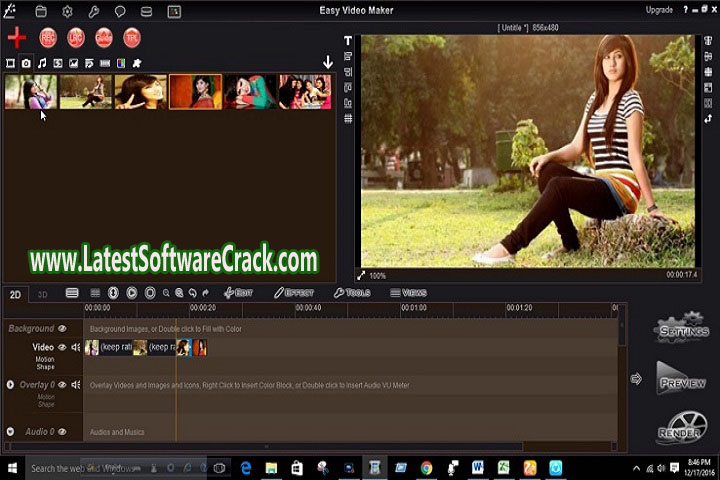Expand the Overlay 0 track arrow
This screenshot has height=480, width=720.
click(10, 384)
